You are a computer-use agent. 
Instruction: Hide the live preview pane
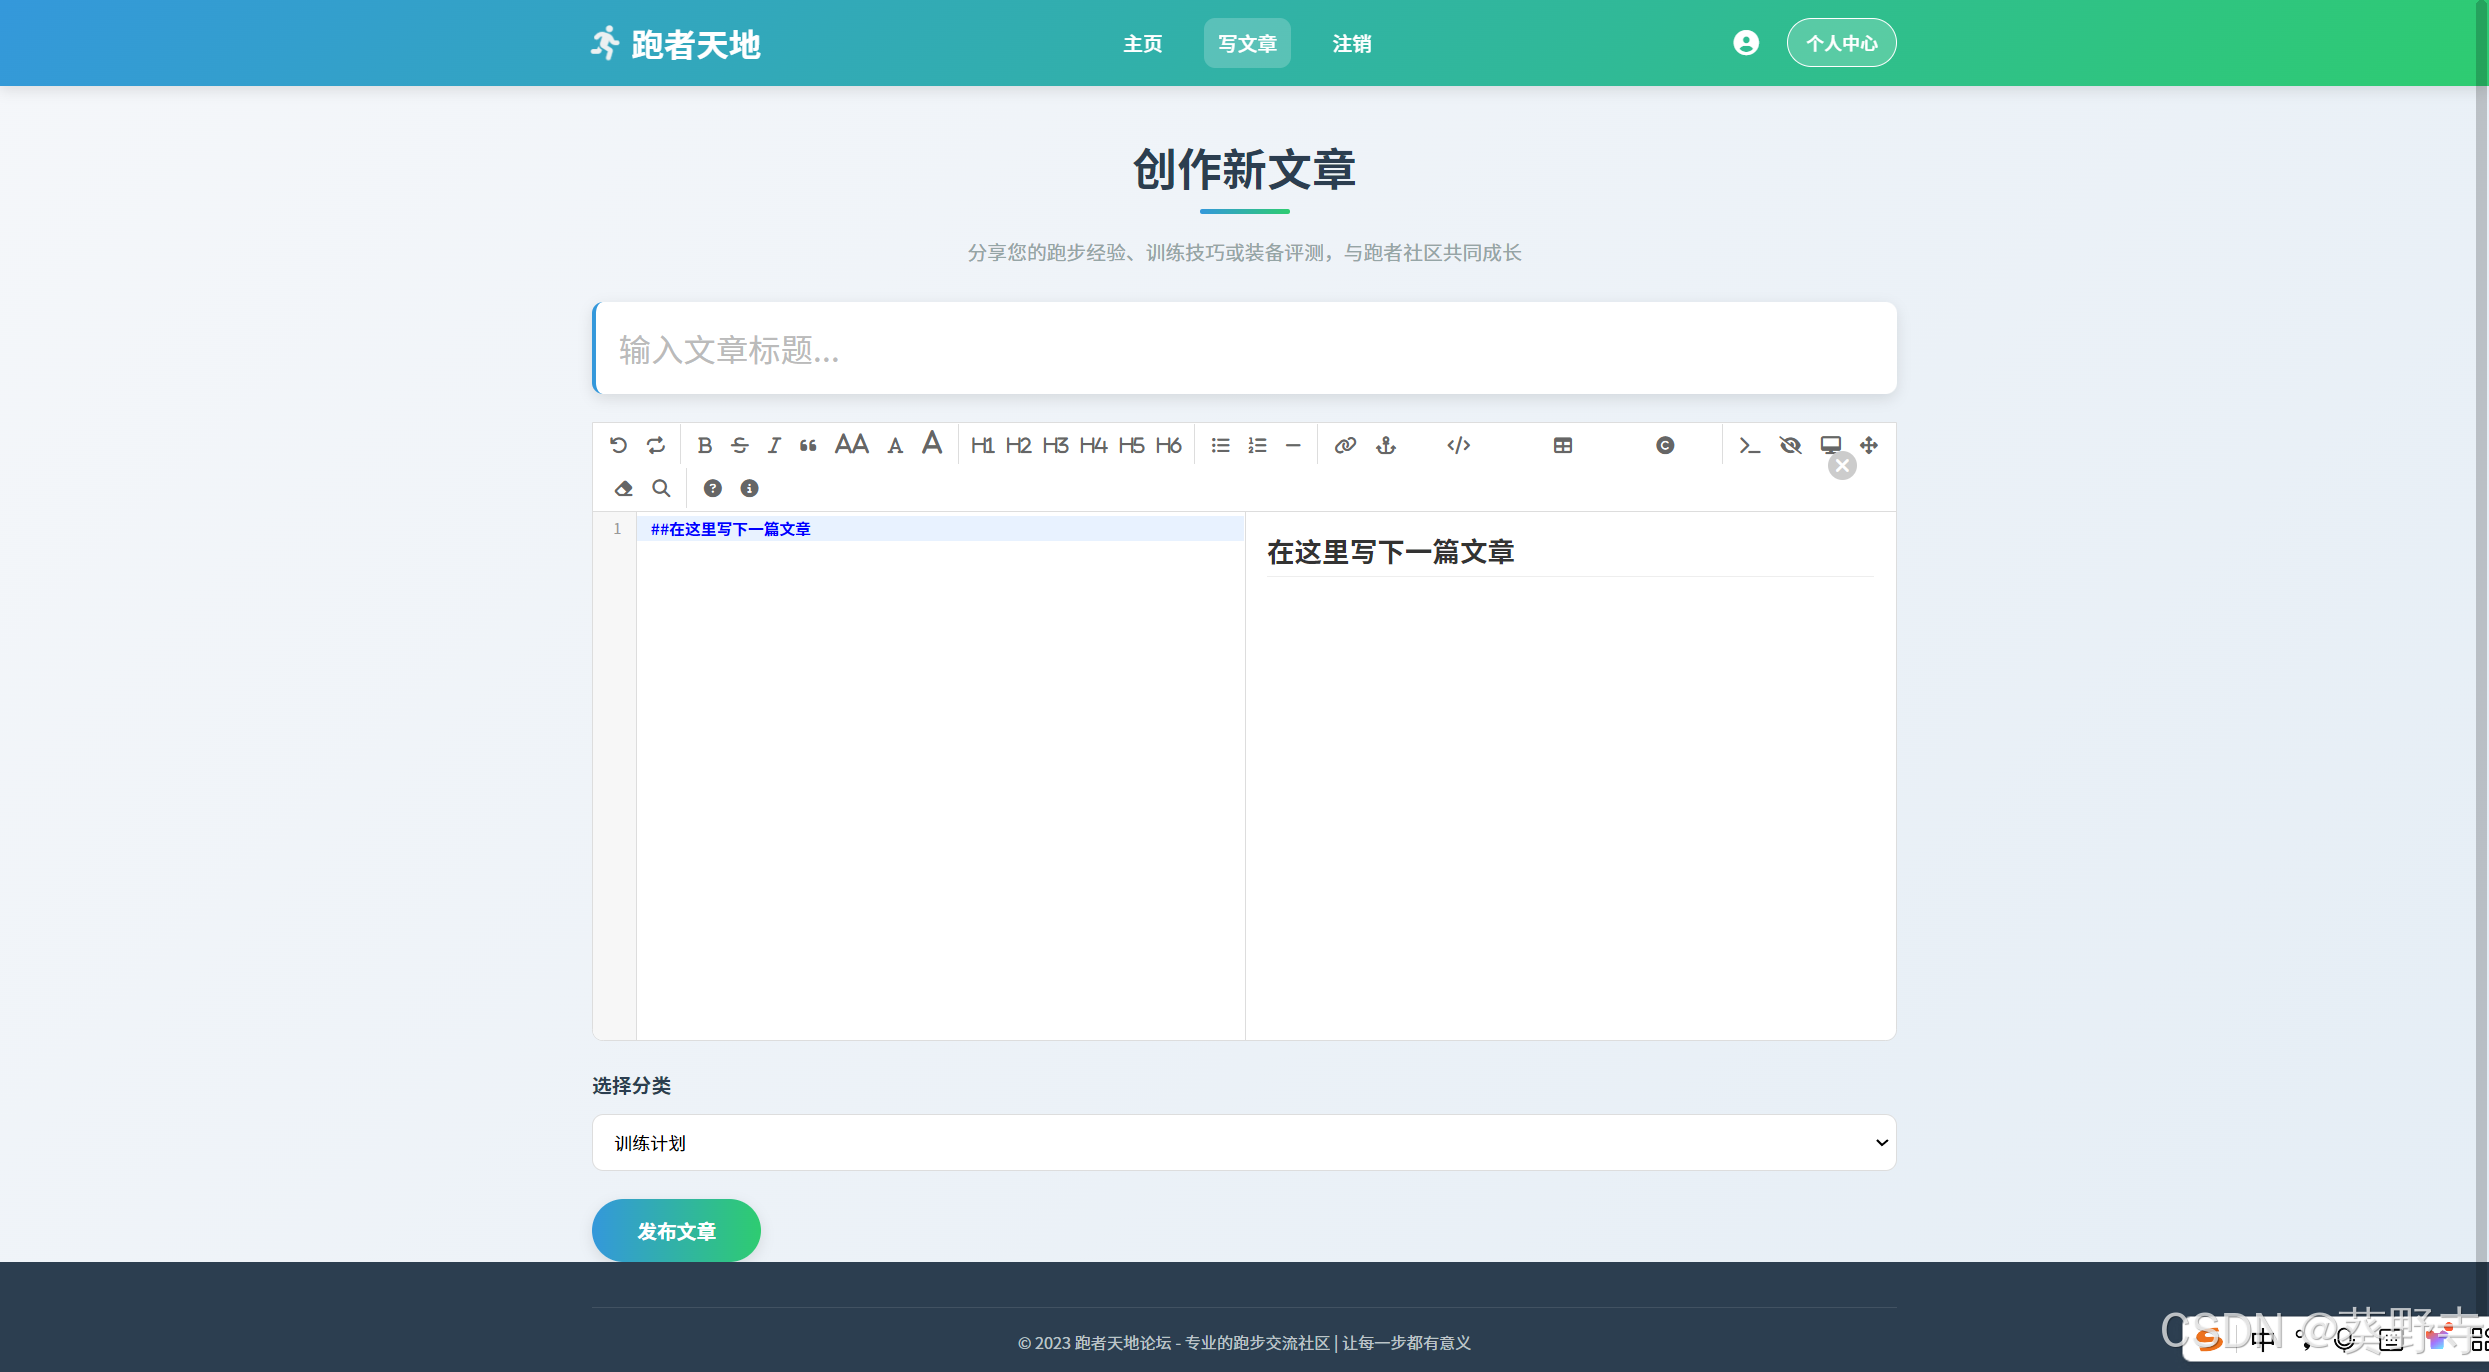(x=1790, y=445)
